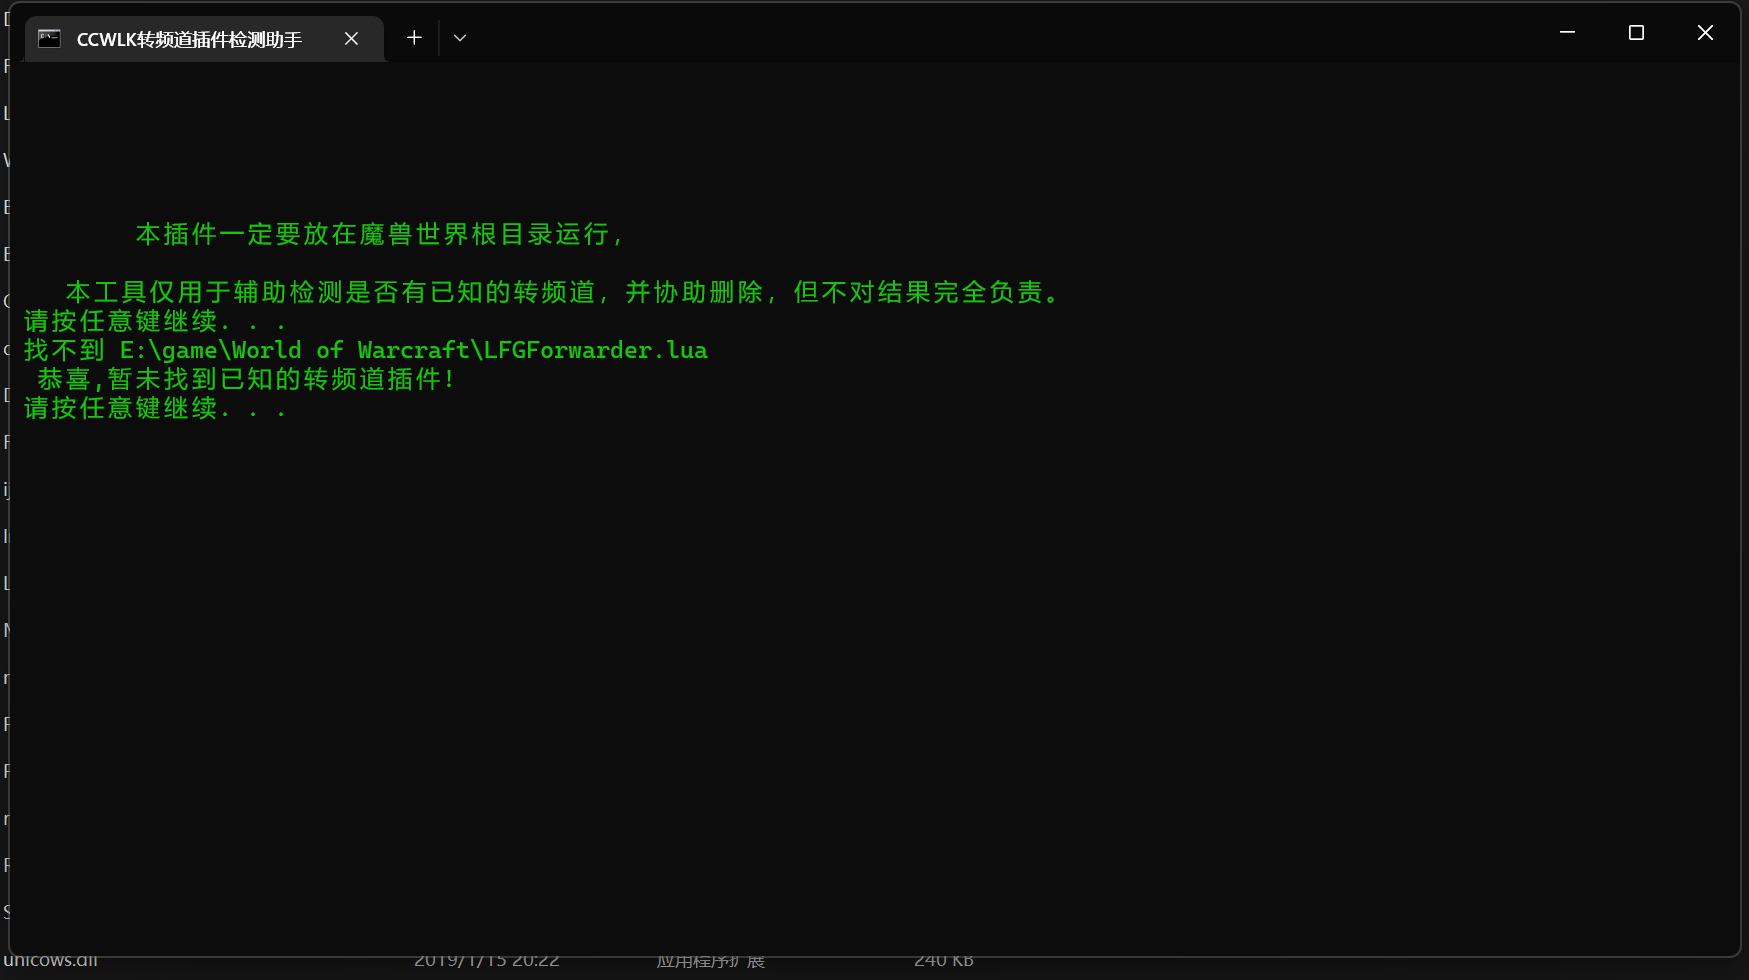This screenshot has width=1749, height=980.
Task: Click the command prompt icon on the tab
Action: [x=48, y=38]
